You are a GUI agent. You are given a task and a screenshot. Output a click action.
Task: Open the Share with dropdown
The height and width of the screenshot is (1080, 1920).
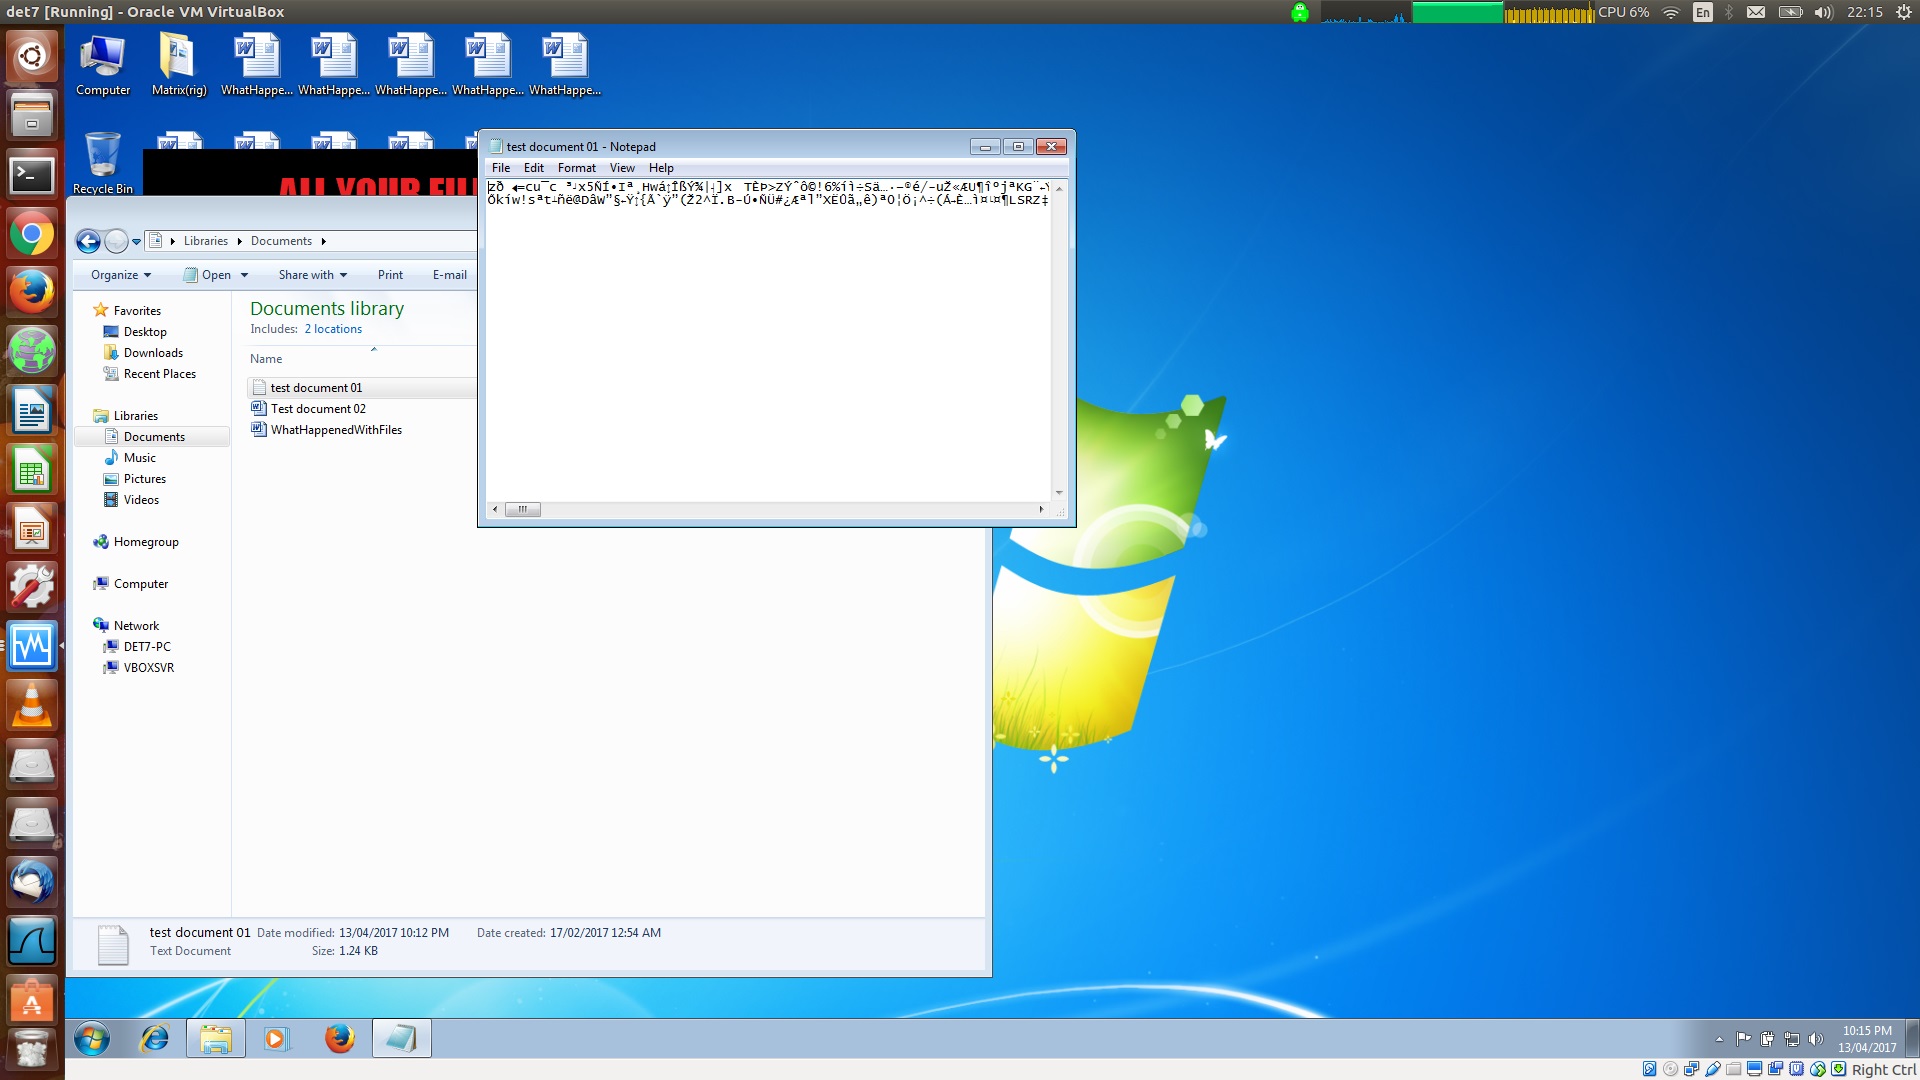312,275
